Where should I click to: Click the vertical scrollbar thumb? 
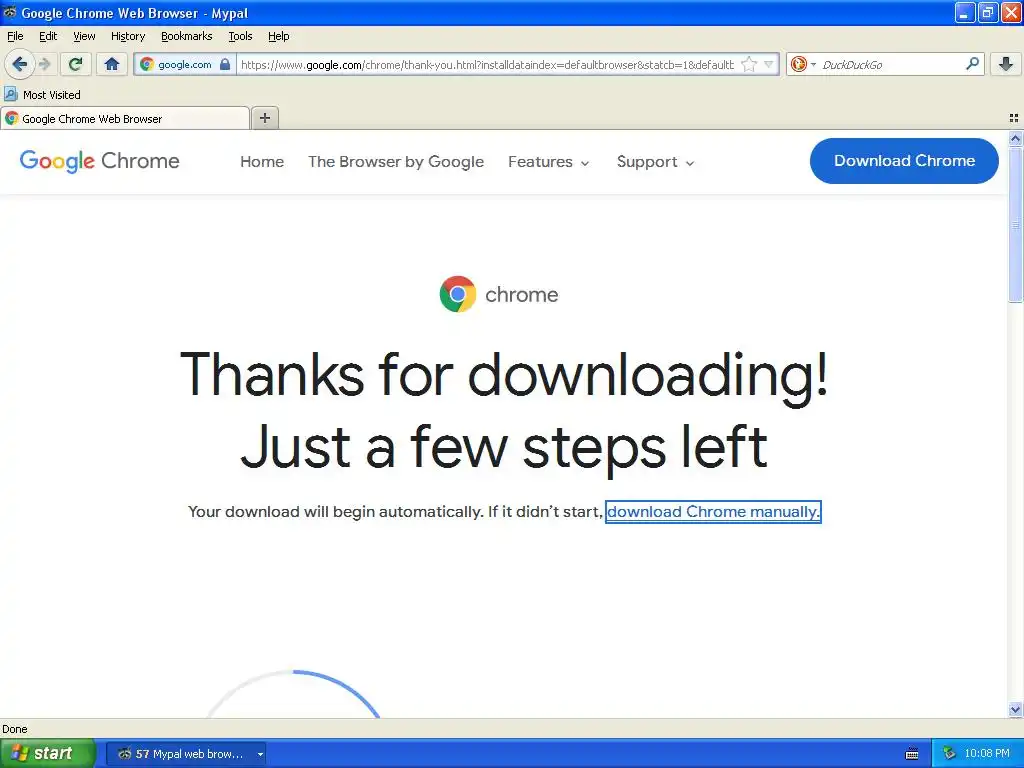click(1015, 224)
